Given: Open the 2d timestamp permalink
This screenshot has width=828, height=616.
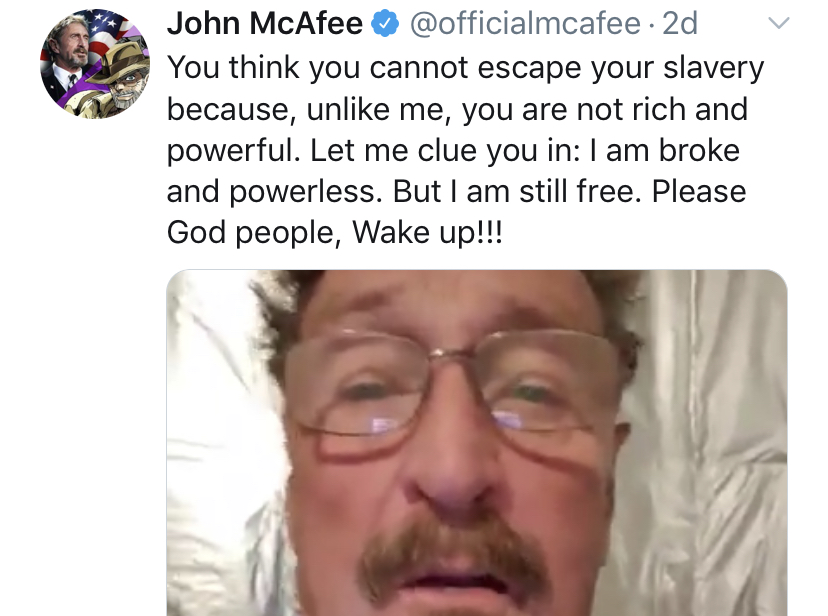Looking at the screenshot, I should tap(680, 24).
